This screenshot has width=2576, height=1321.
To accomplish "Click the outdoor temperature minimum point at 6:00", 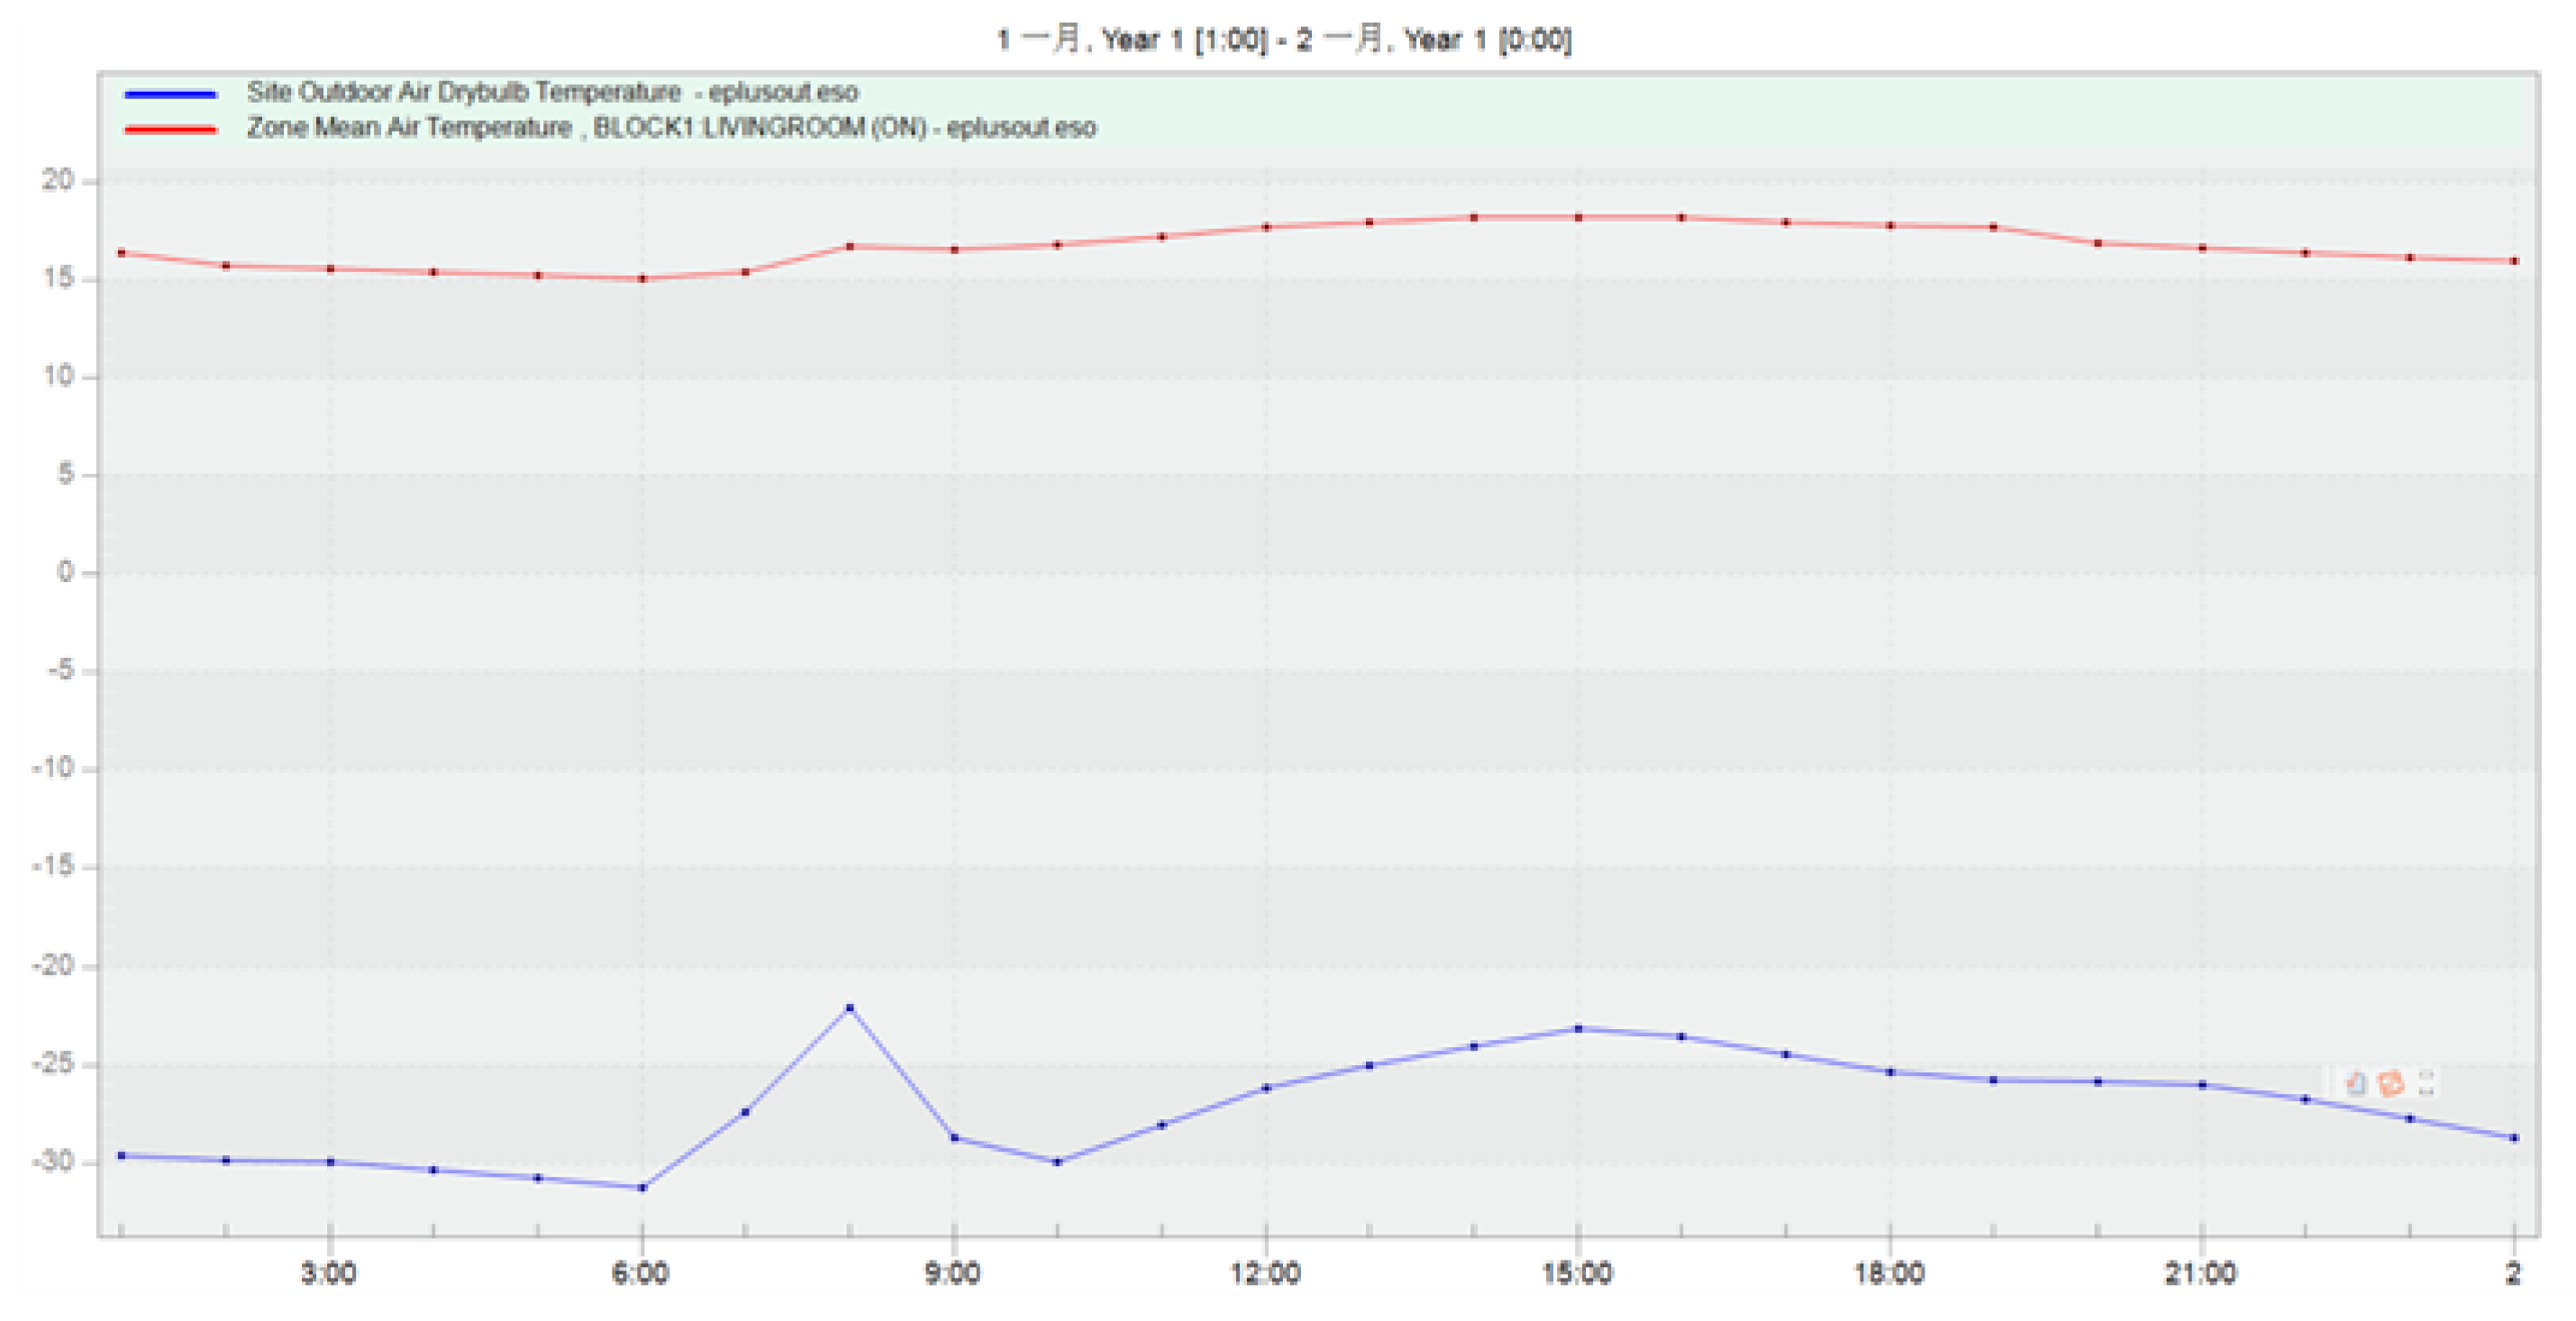I will pos(642,1187).
